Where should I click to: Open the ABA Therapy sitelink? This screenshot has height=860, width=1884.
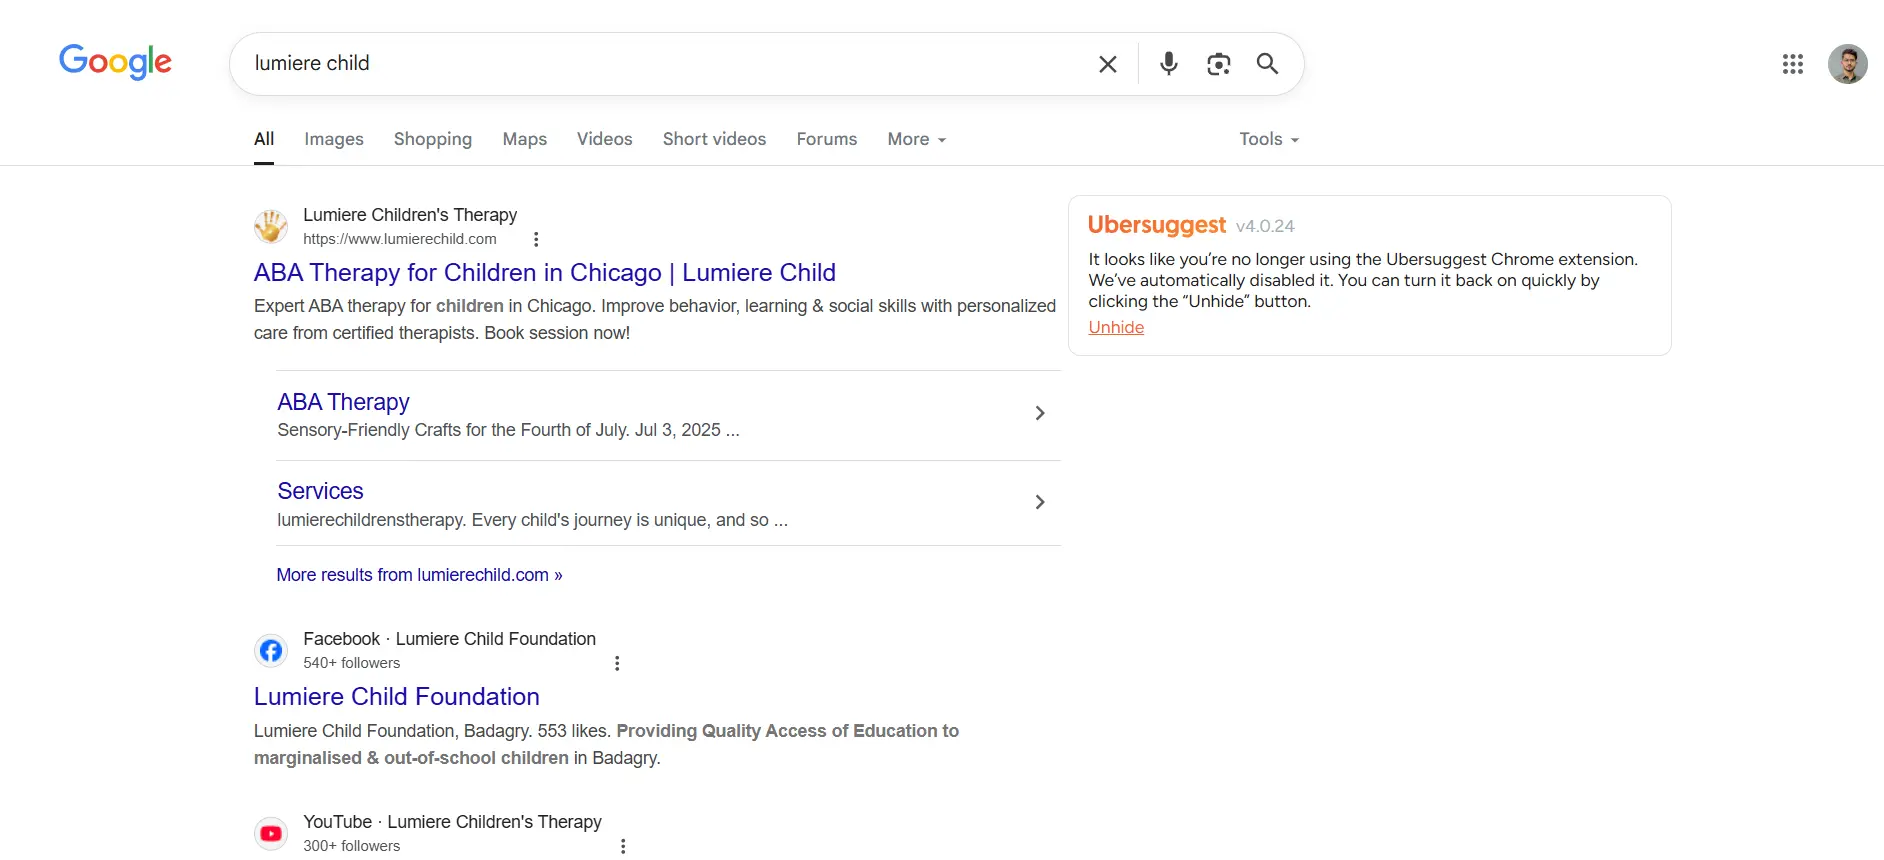[343, 402]
